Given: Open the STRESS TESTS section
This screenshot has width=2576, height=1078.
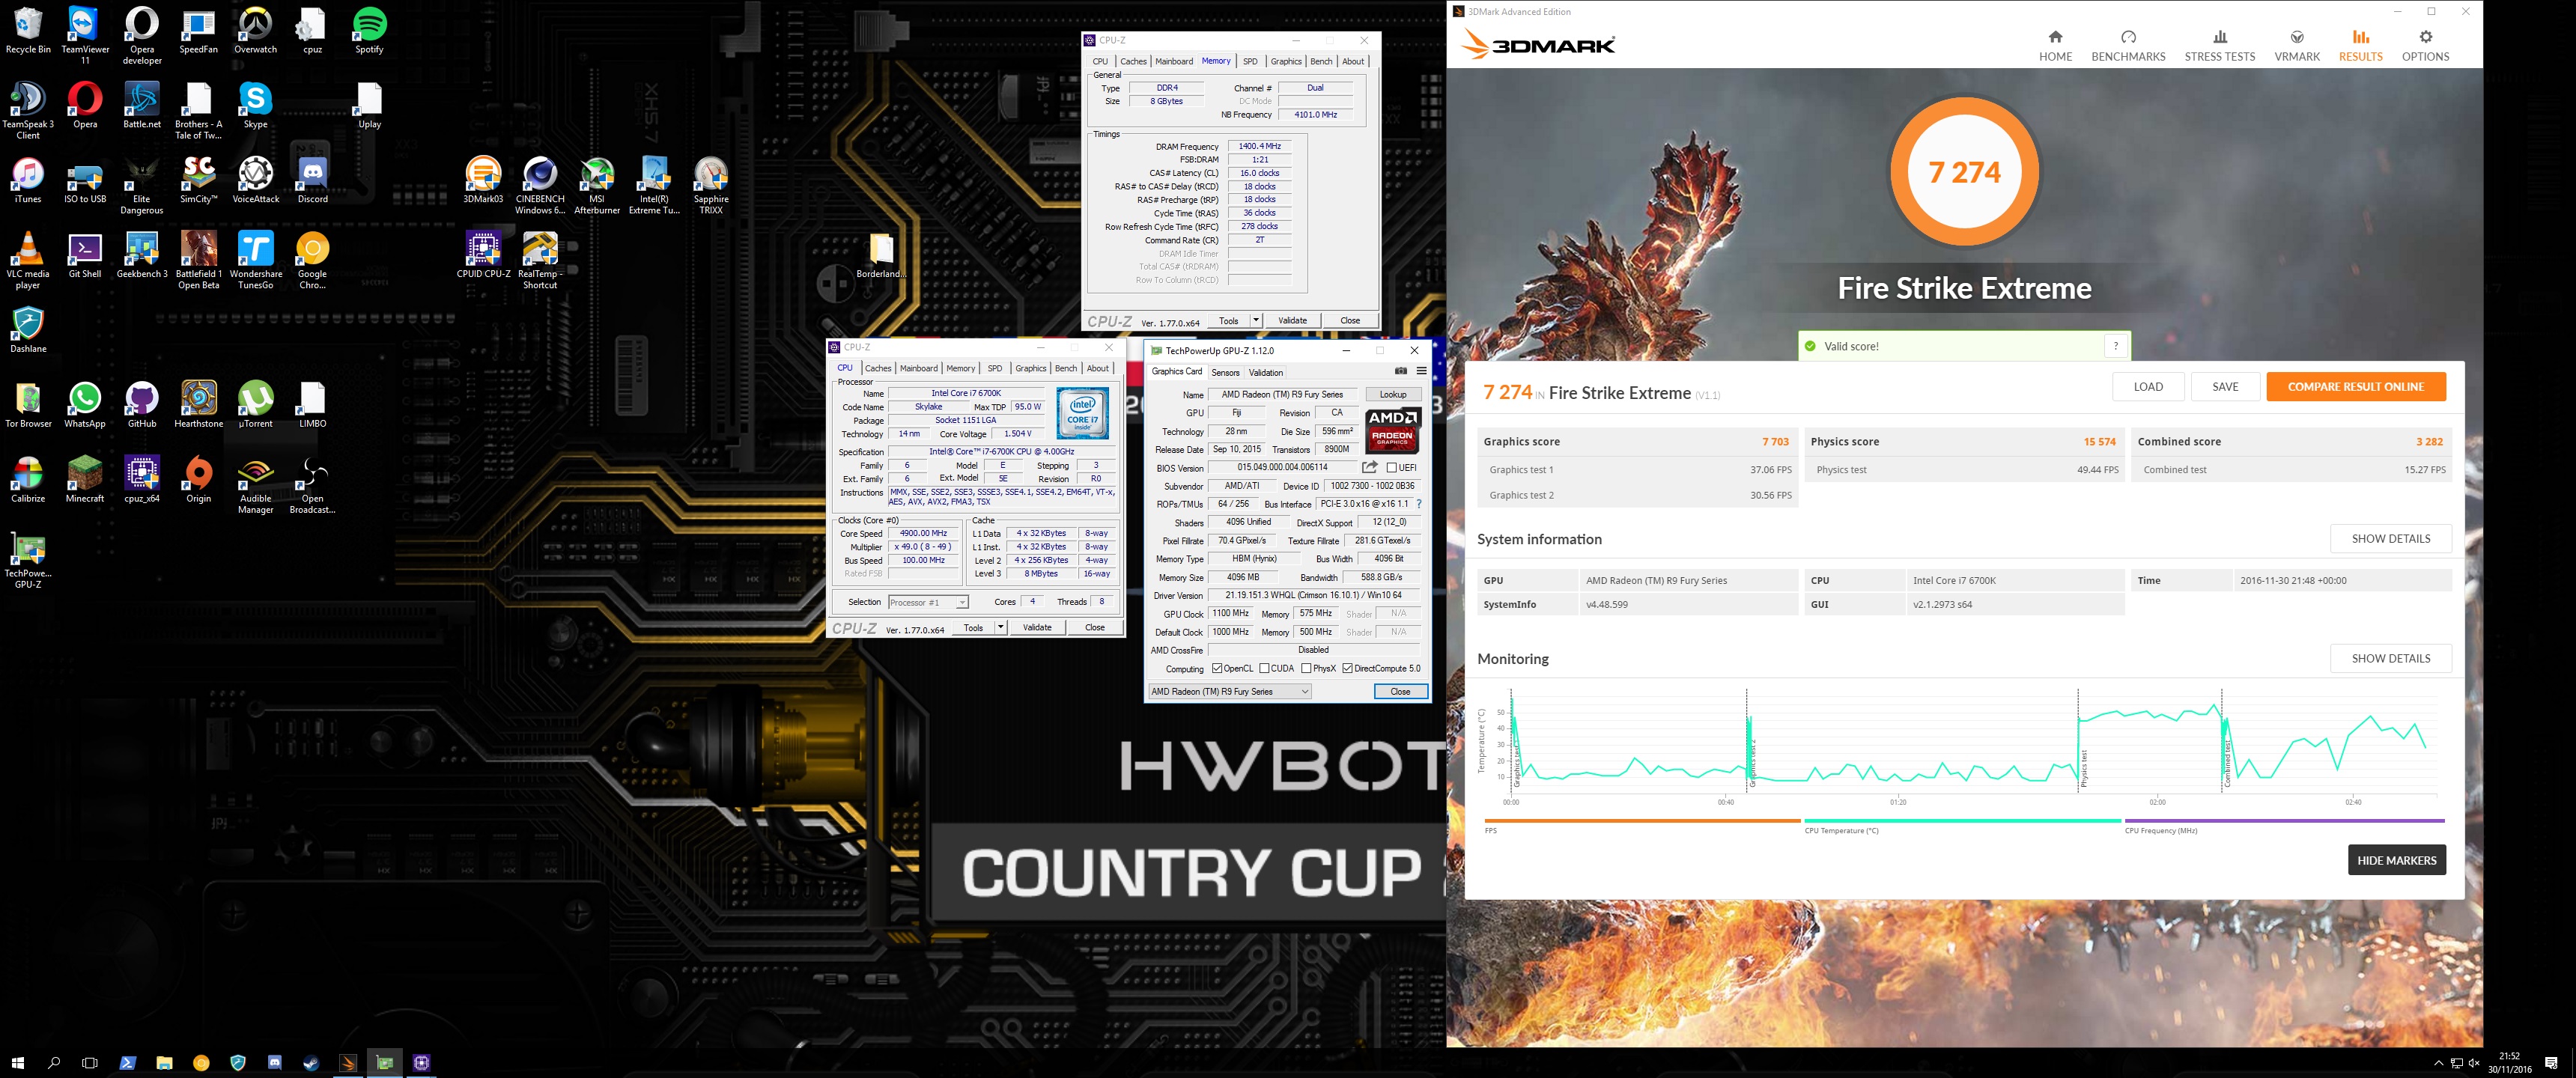Looking at the screenshot, I should pos(2219,46).
